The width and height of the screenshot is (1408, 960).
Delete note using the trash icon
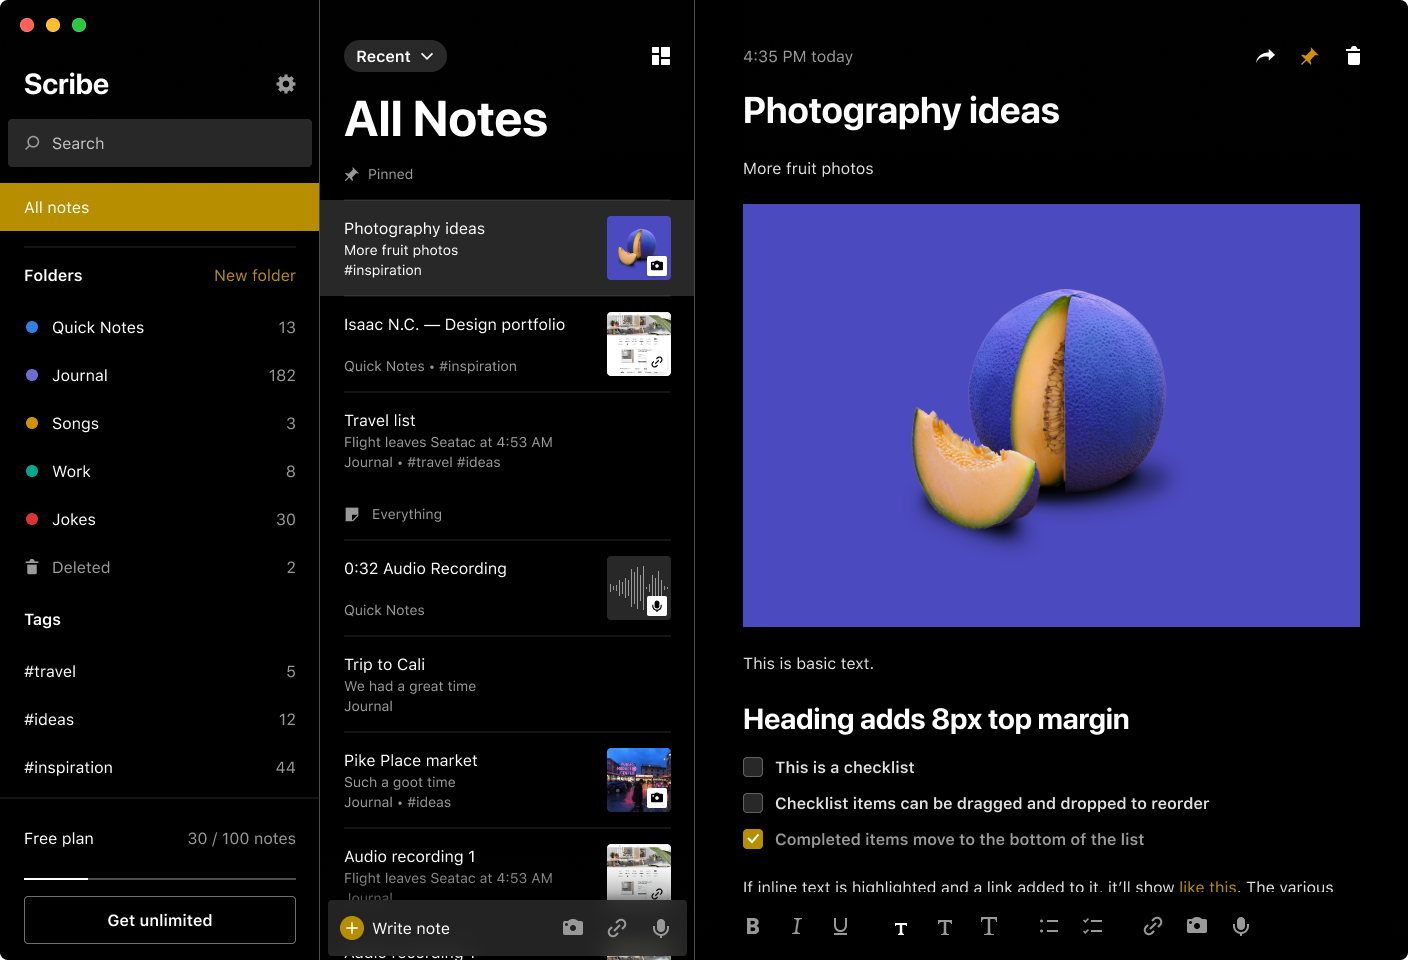1353,56
